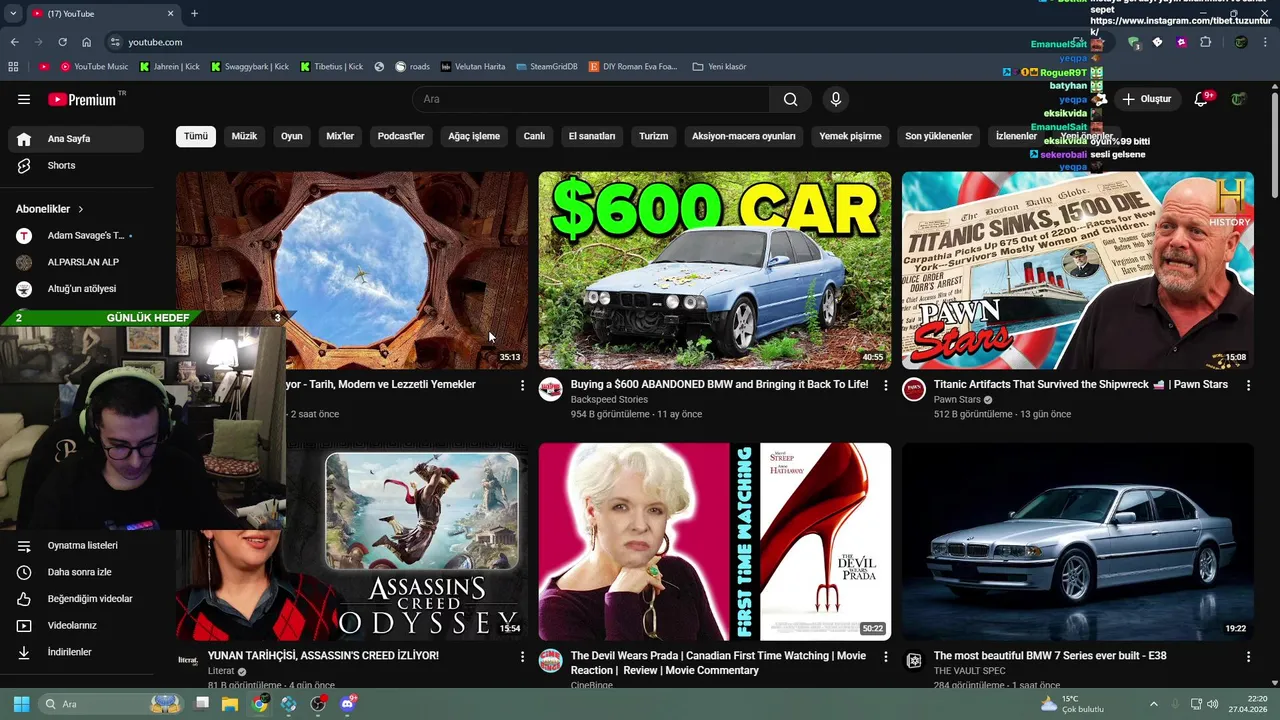Open the tab search dropdown arrow
Viewport: 1280px width, 720px height.
point(13,13)
